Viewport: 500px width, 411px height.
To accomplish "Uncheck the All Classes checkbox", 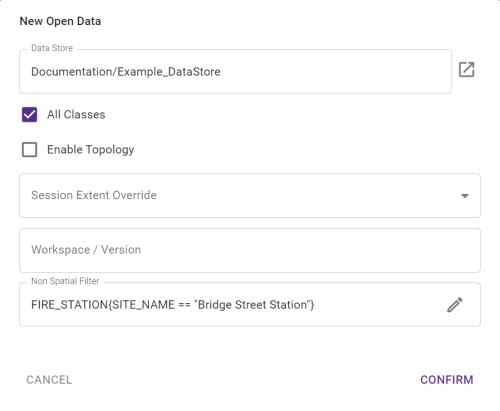I will [x=29, y=115].
